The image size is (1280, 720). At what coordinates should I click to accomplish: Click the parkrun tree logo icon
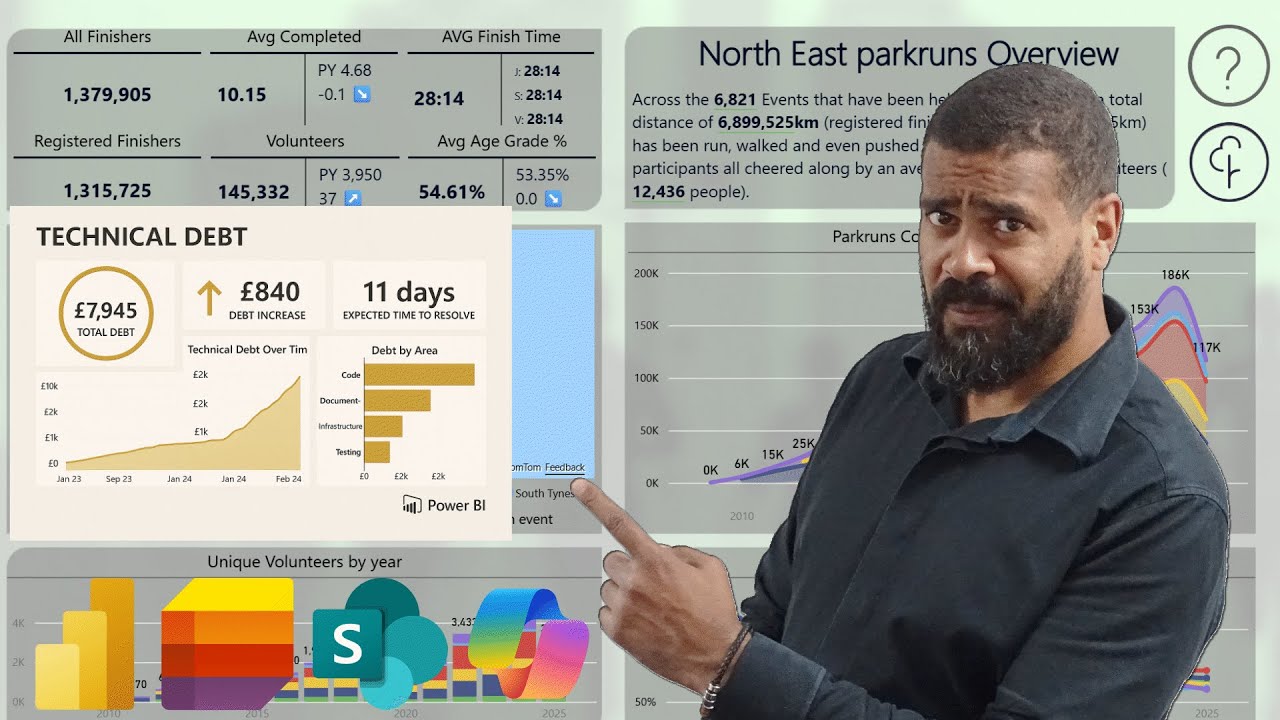(x=1229, y=162)
